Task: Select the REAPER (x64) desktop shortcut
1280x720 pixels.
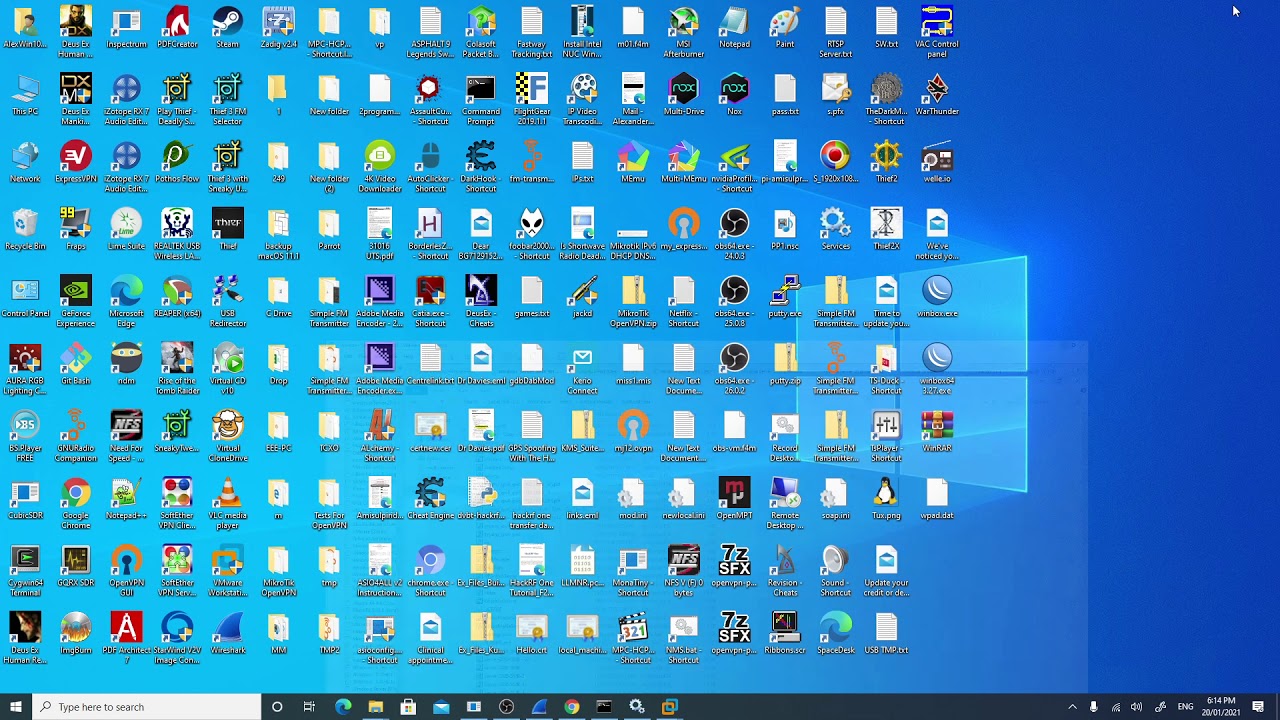Action: coord(177,297)
